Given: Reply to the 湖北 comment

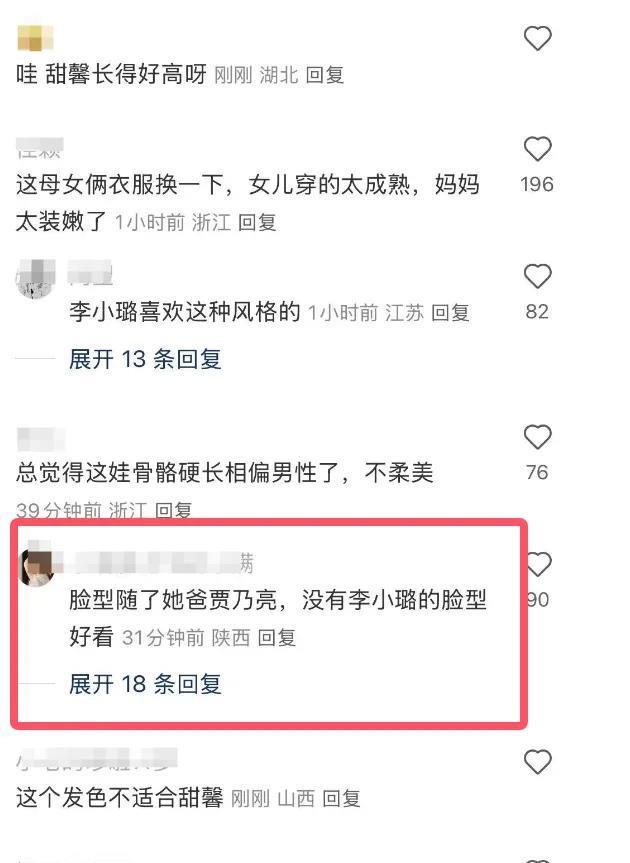Looking at the screenshot, I should click(x=325, y=74).
